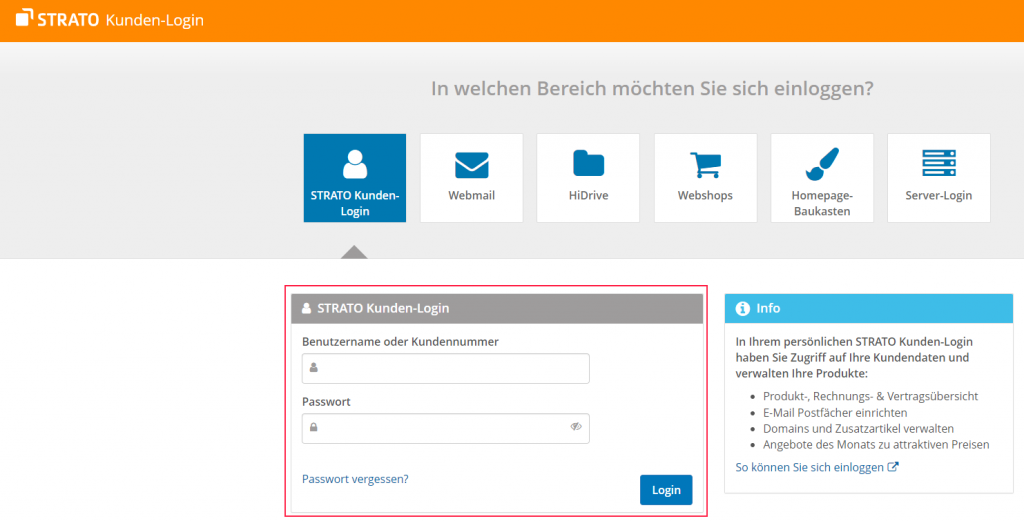Click the Benutzername oder Kundennummer label
The height and width of the screenshot is (521, 1024).
coord(400,341)
